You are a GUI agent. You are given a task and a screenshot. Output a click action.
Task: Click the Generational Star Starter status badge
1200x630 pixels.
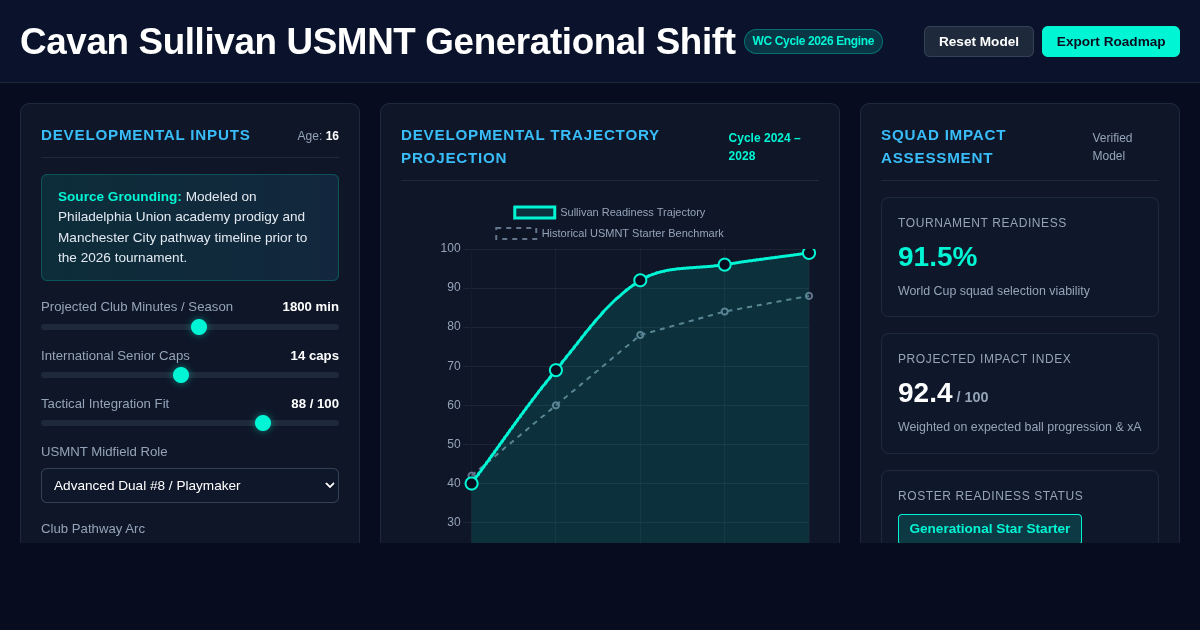tap(990, 528)
